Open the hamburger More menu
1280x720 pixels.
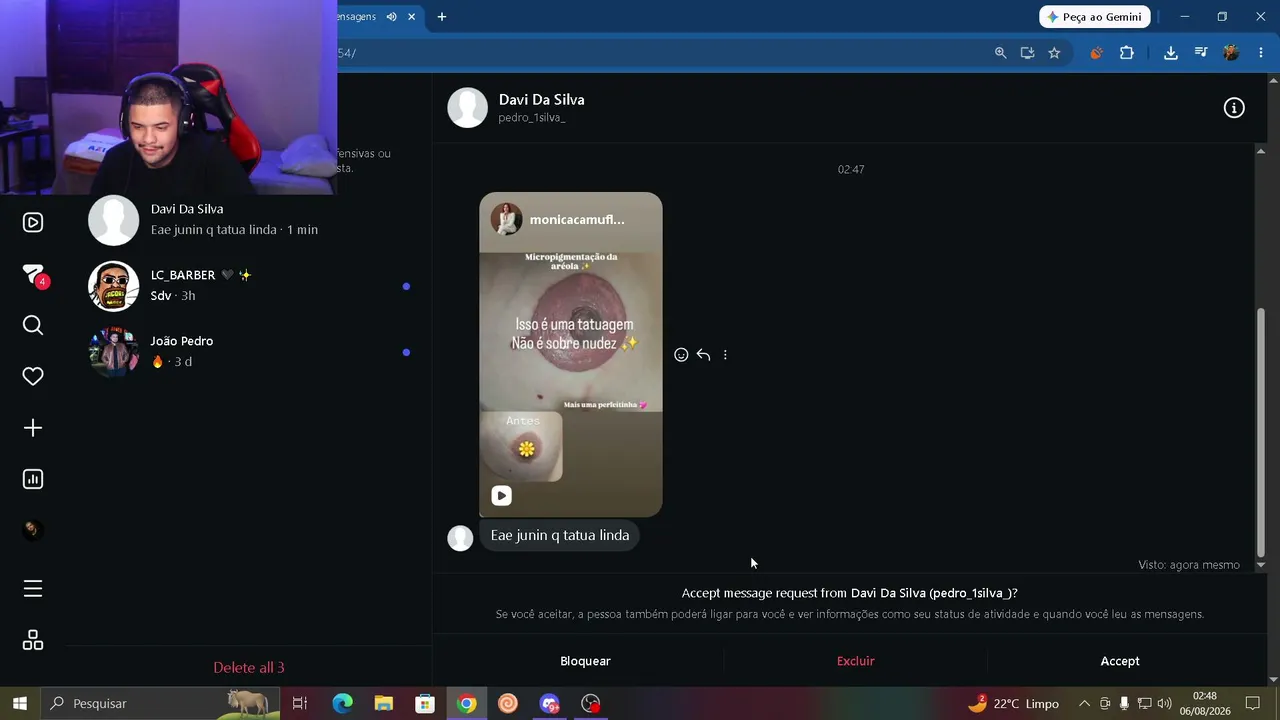click(33, 589)
